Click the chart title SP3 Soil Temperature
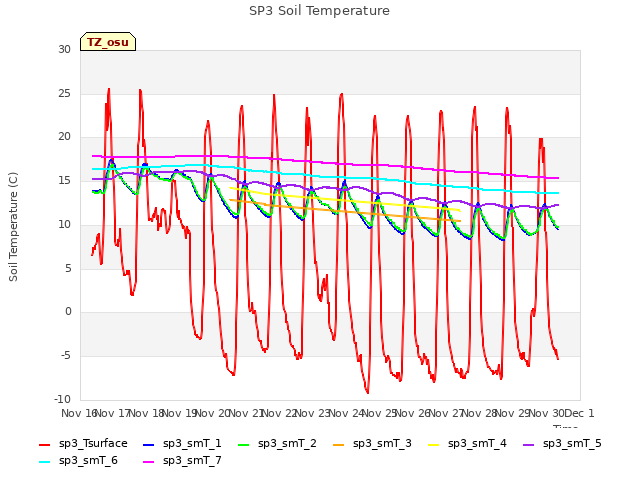The image size is (640, 480). (x=319, y=11)
